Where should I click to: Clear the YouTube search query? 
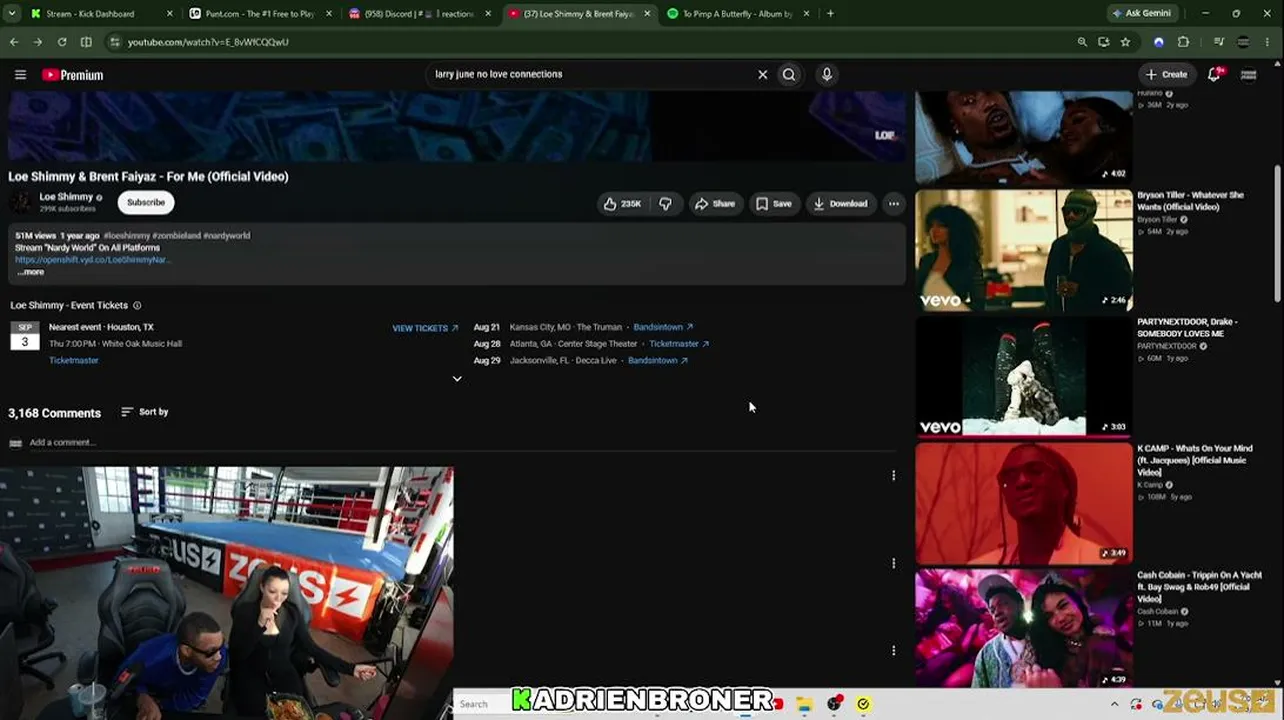762,74
